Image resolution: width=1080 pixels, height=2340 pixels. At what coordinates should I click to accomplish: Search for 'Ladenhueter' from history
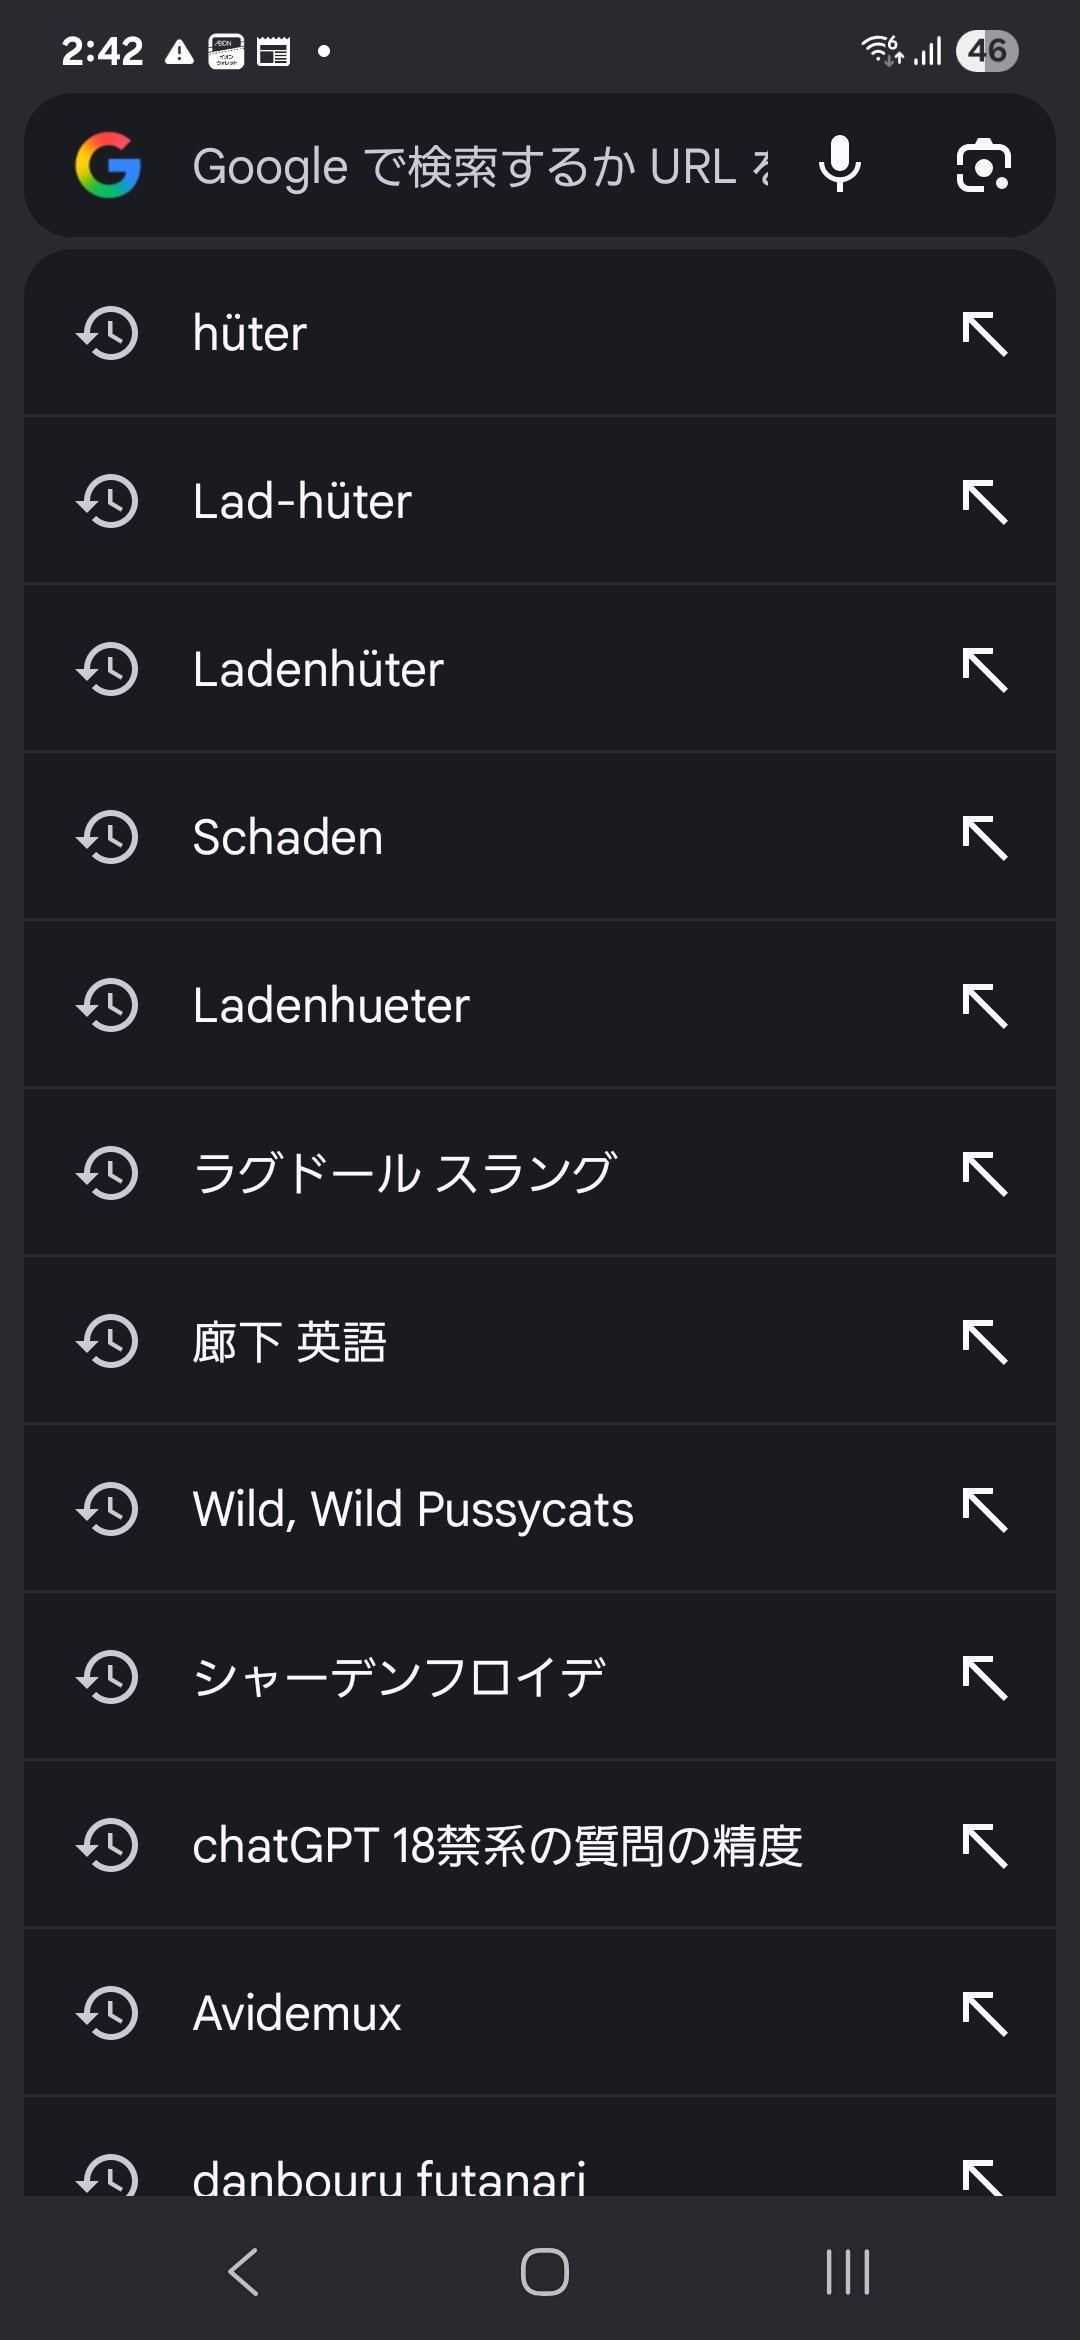tap(331, 1005)
